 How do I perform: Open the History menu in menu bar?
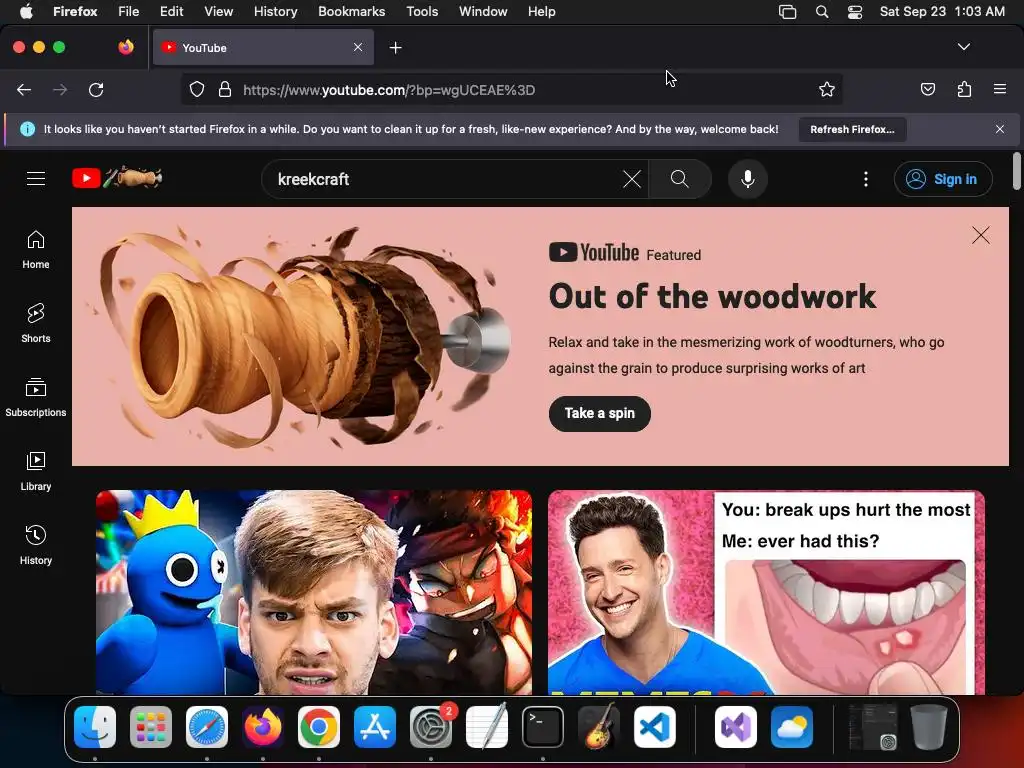pos(275,12)
